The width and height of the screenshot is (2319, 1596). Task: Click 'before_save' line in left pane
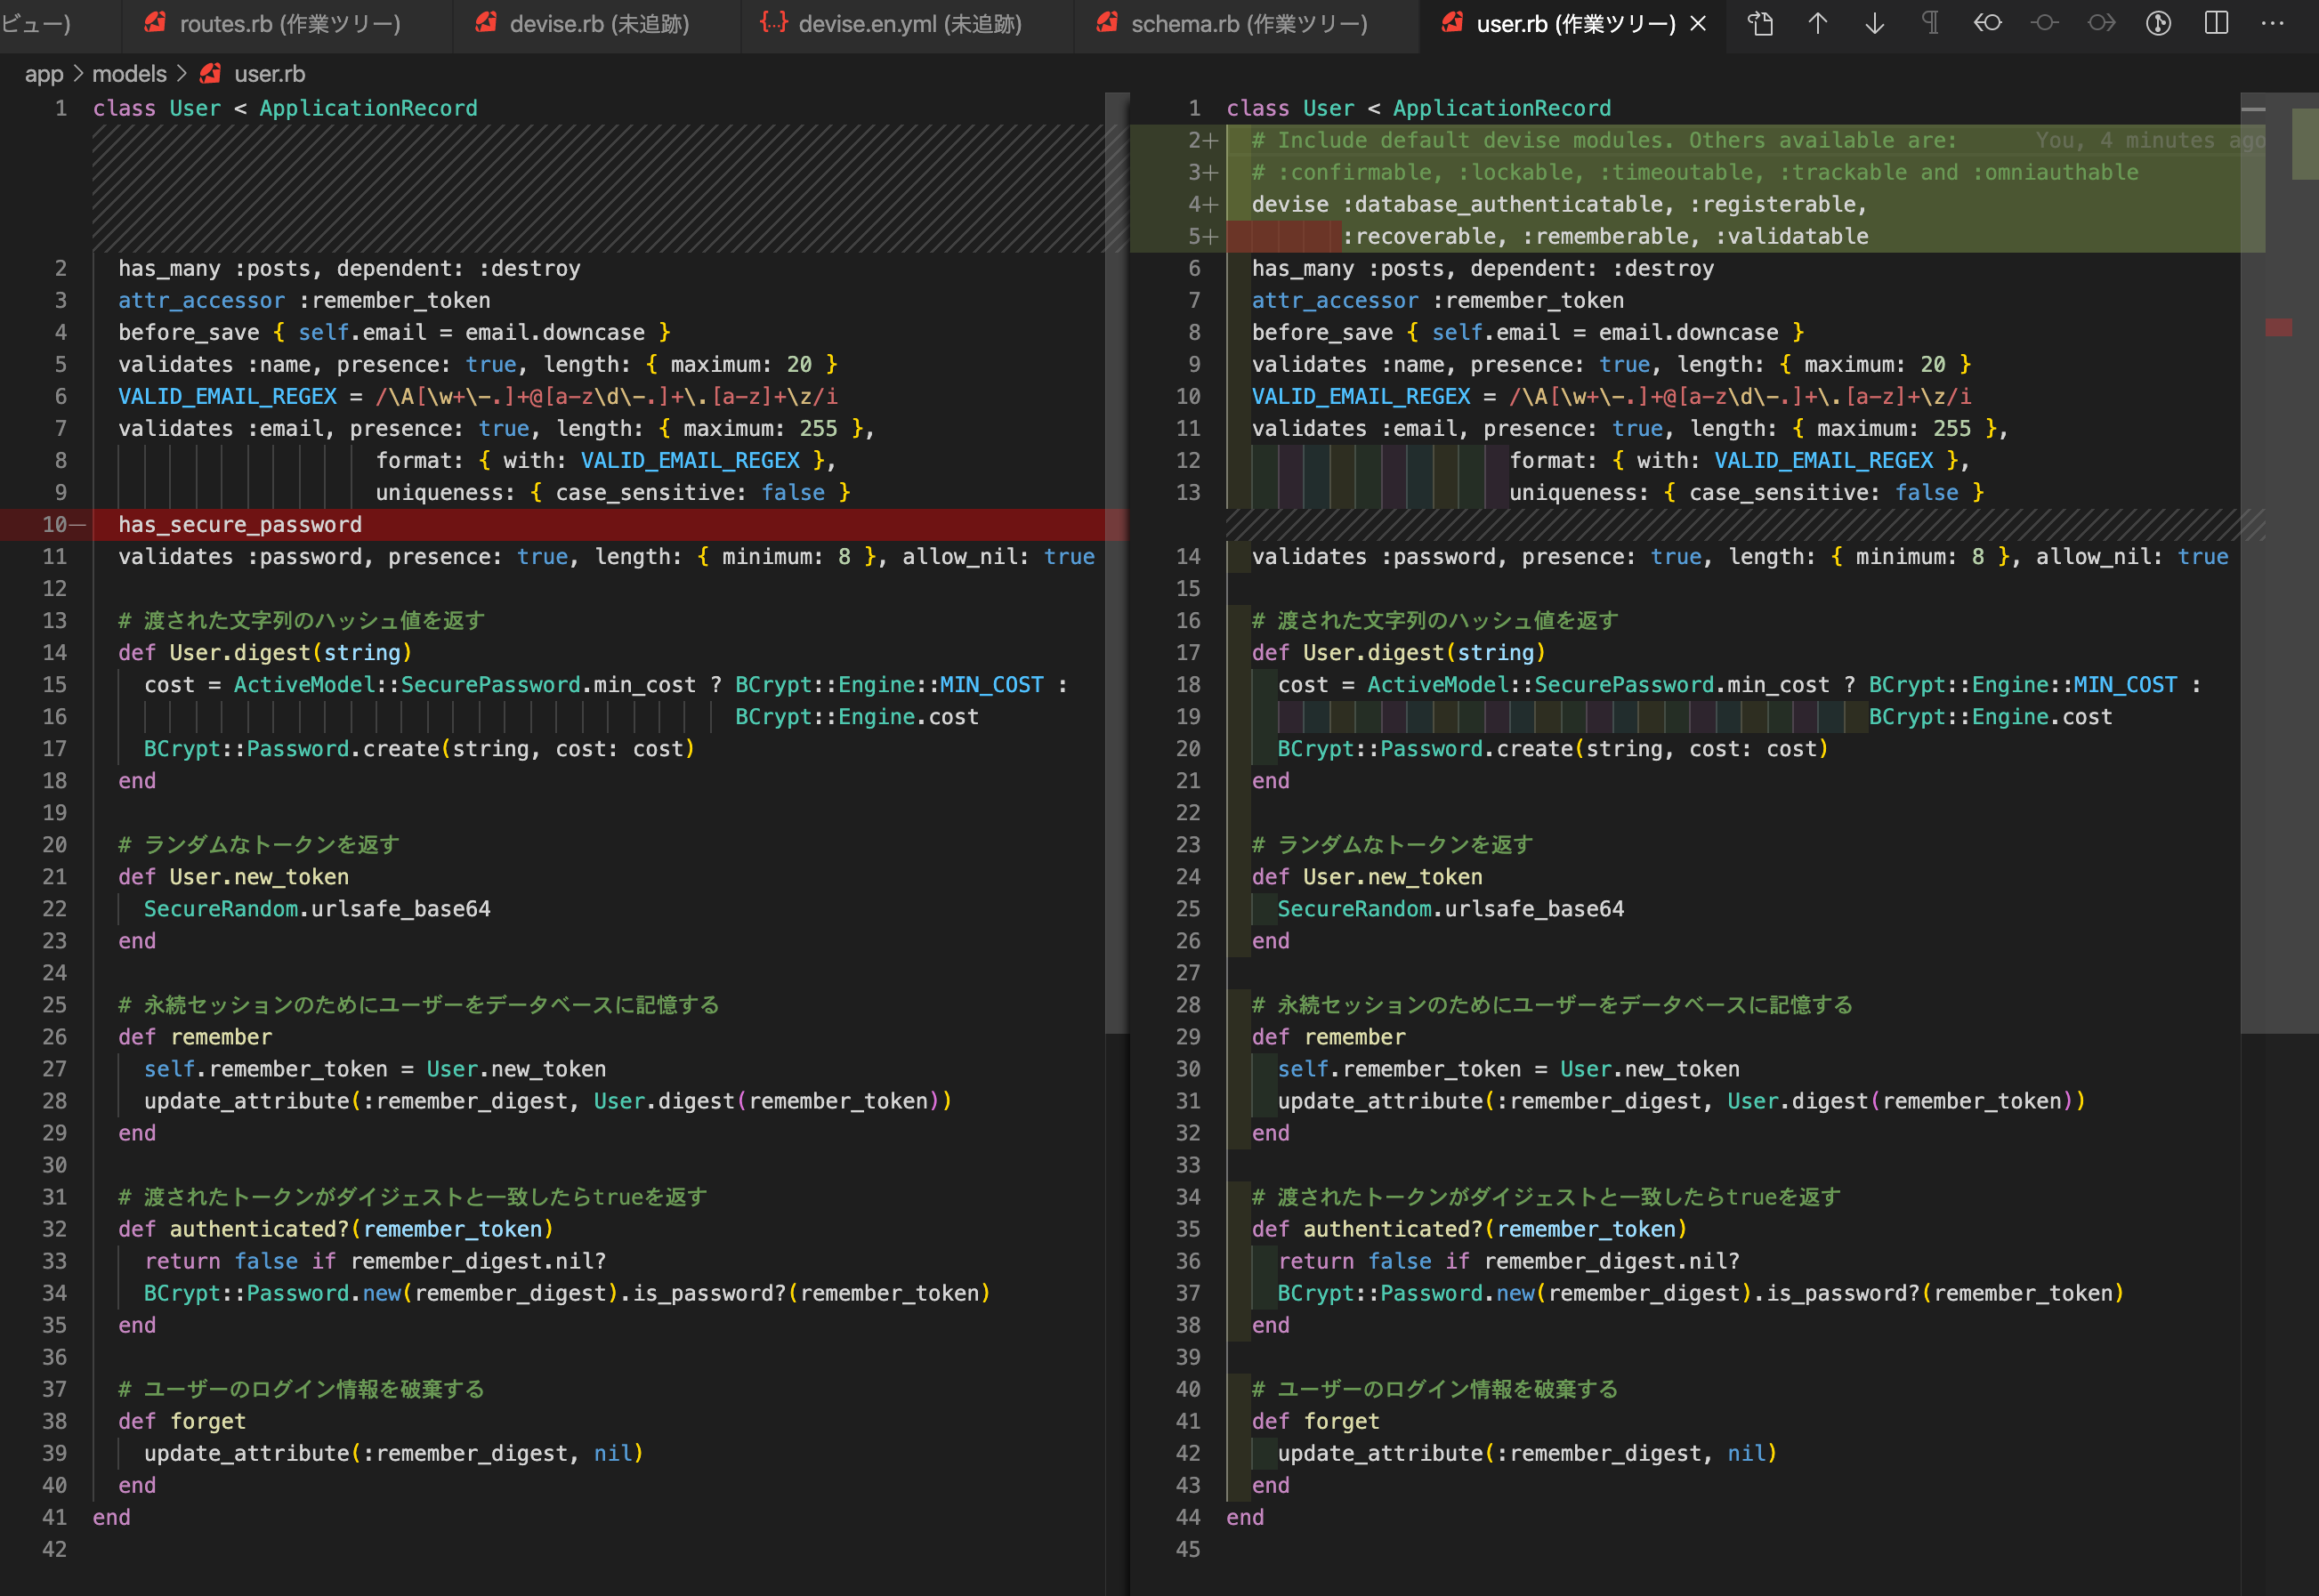click(394, 333)
